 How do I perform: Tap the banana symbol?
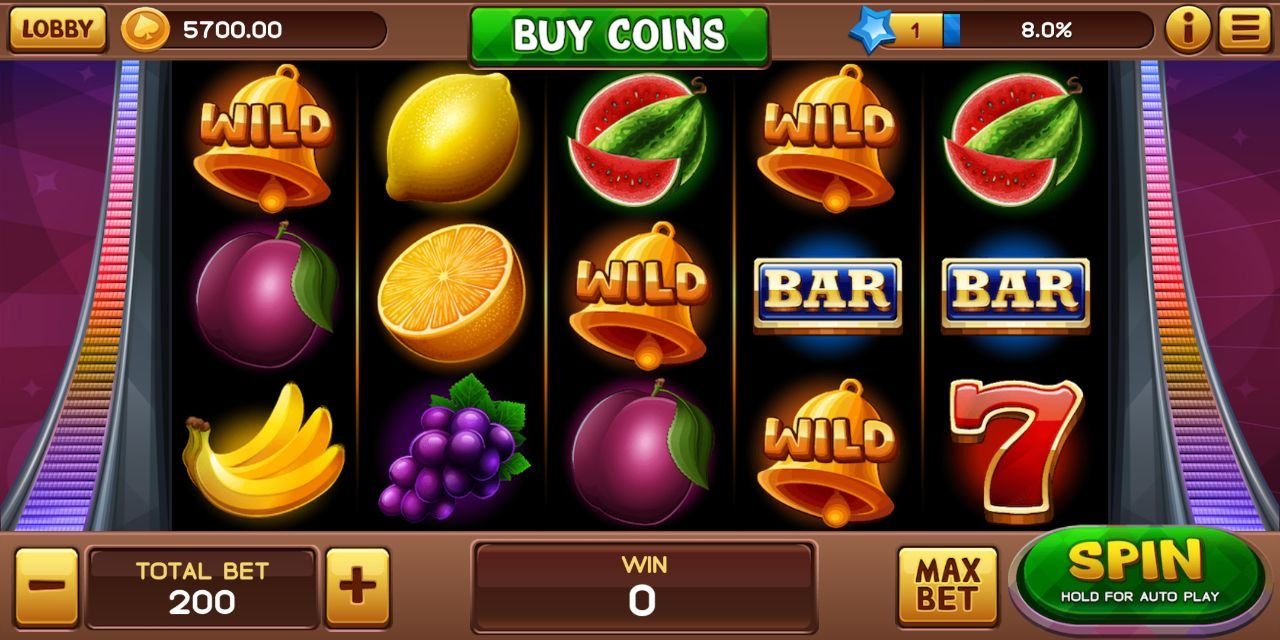(x=263, y=453)
